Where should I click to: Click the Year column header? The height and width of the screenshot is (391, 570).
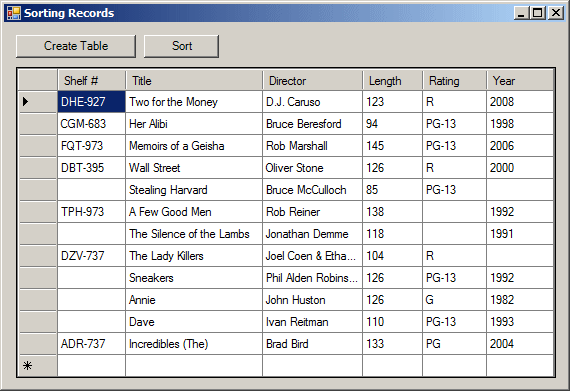point(520,80)
